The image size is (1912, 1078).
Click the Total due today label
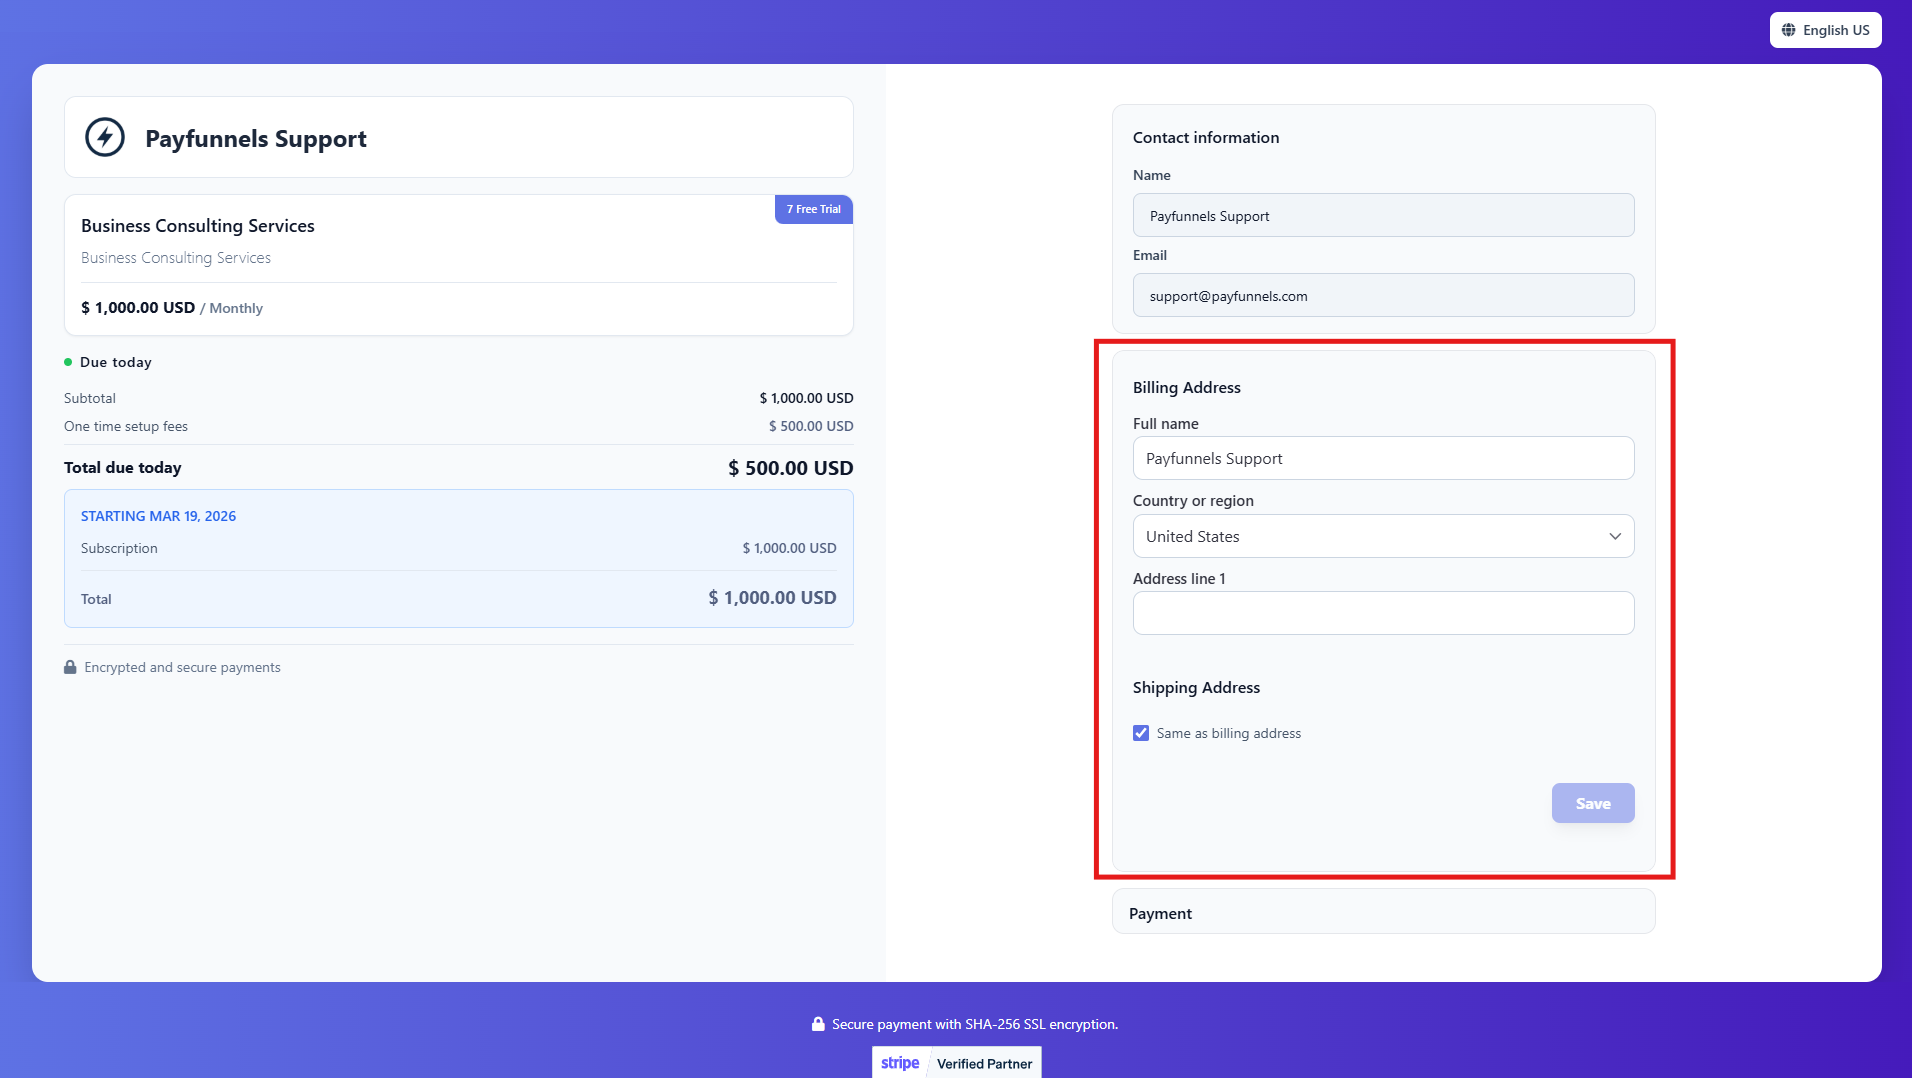pos(123,468)
